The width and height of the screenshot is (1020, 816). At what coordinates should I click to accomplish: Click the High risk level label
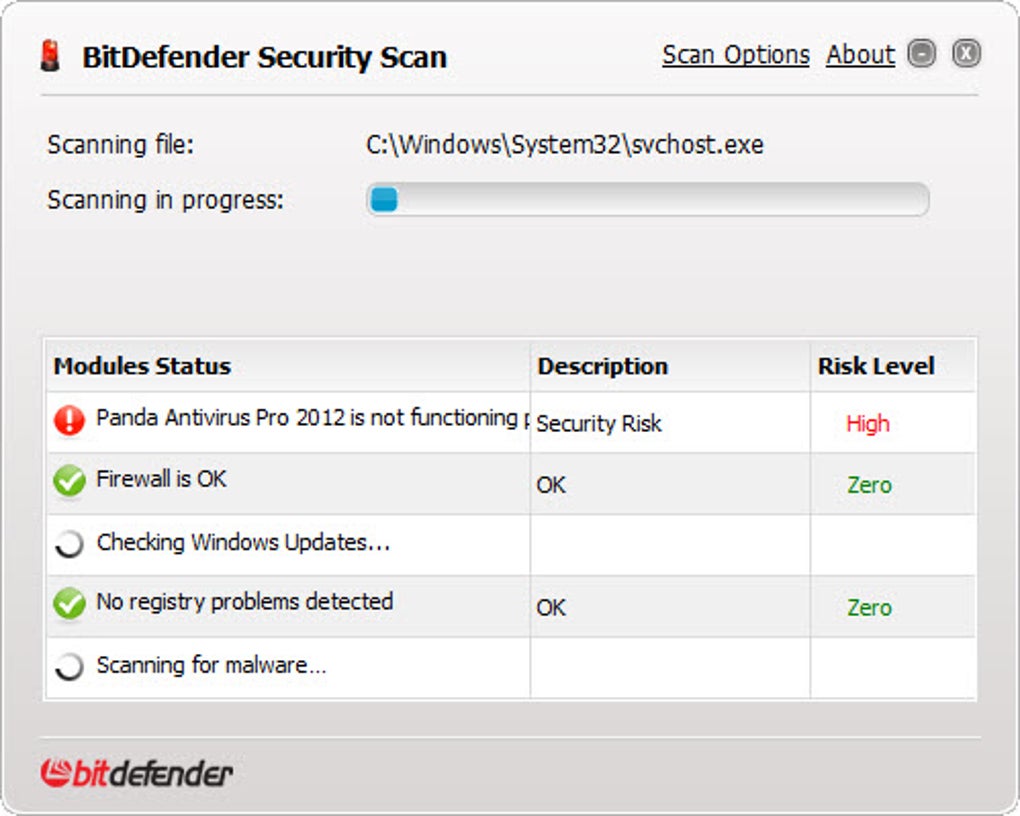(x=867, y=424)
